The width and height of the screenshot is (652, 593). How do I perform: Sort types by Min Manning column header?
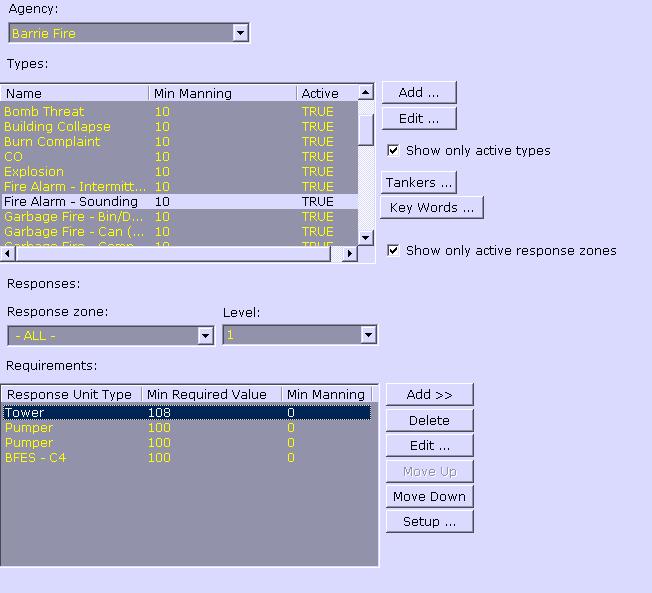coord(222,93)
